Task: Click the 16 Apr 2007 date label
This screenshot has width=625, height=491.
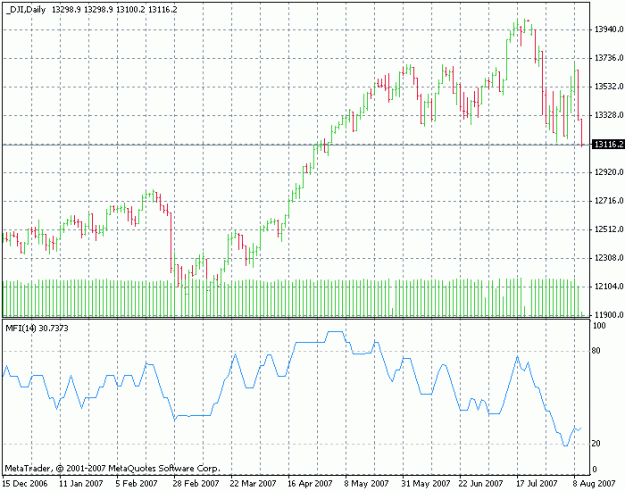Action: [x=310, y=484]
